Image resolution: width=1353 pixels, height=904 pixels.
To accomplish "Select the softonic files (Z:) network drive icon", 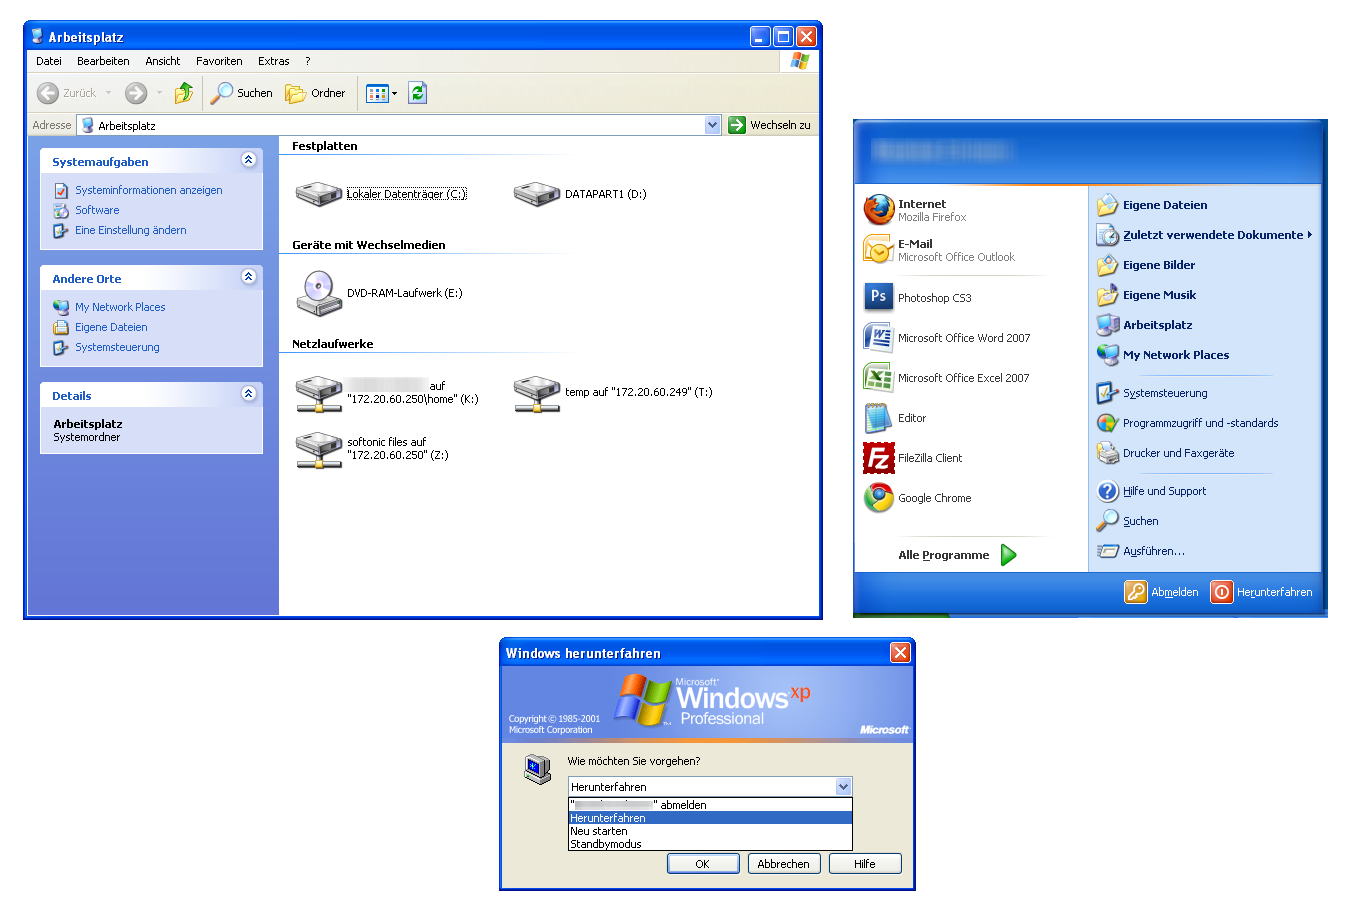I will [x=319, y=450].
